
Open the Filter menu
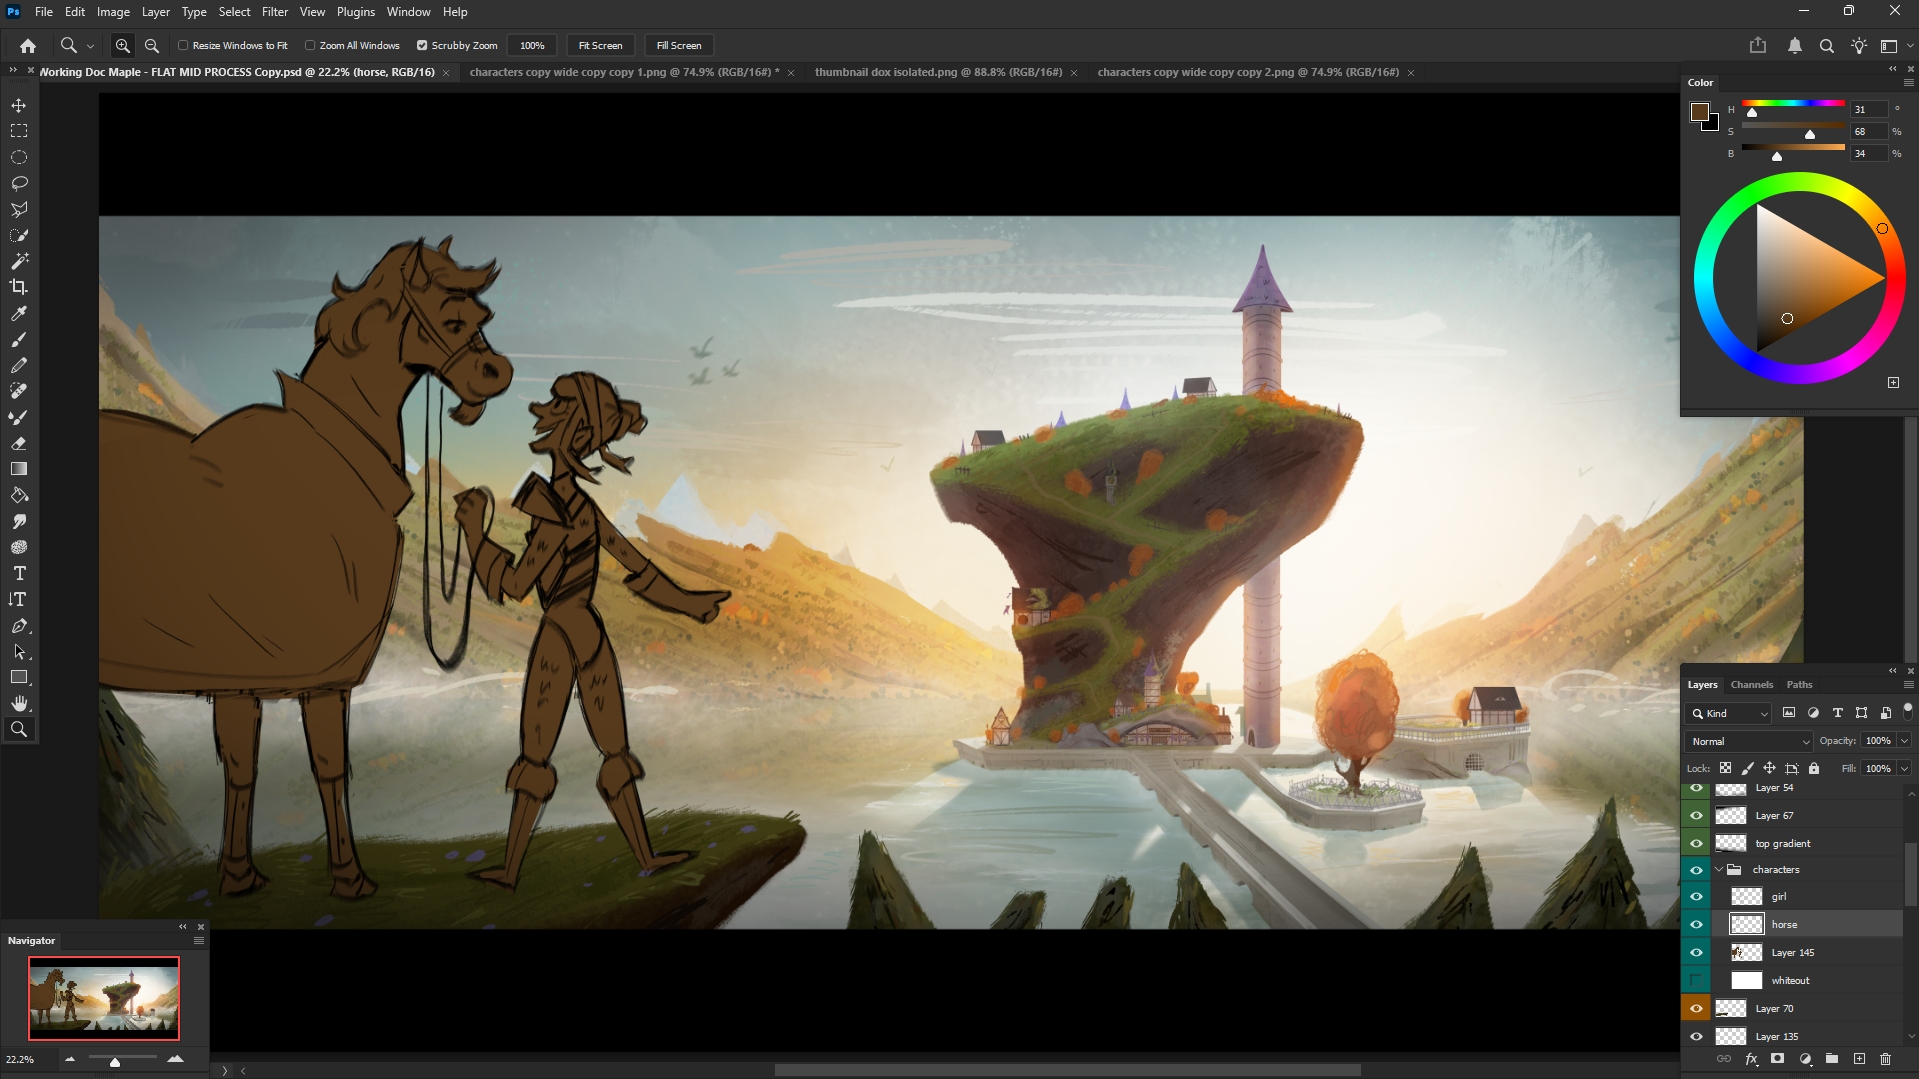click(274, 12)
